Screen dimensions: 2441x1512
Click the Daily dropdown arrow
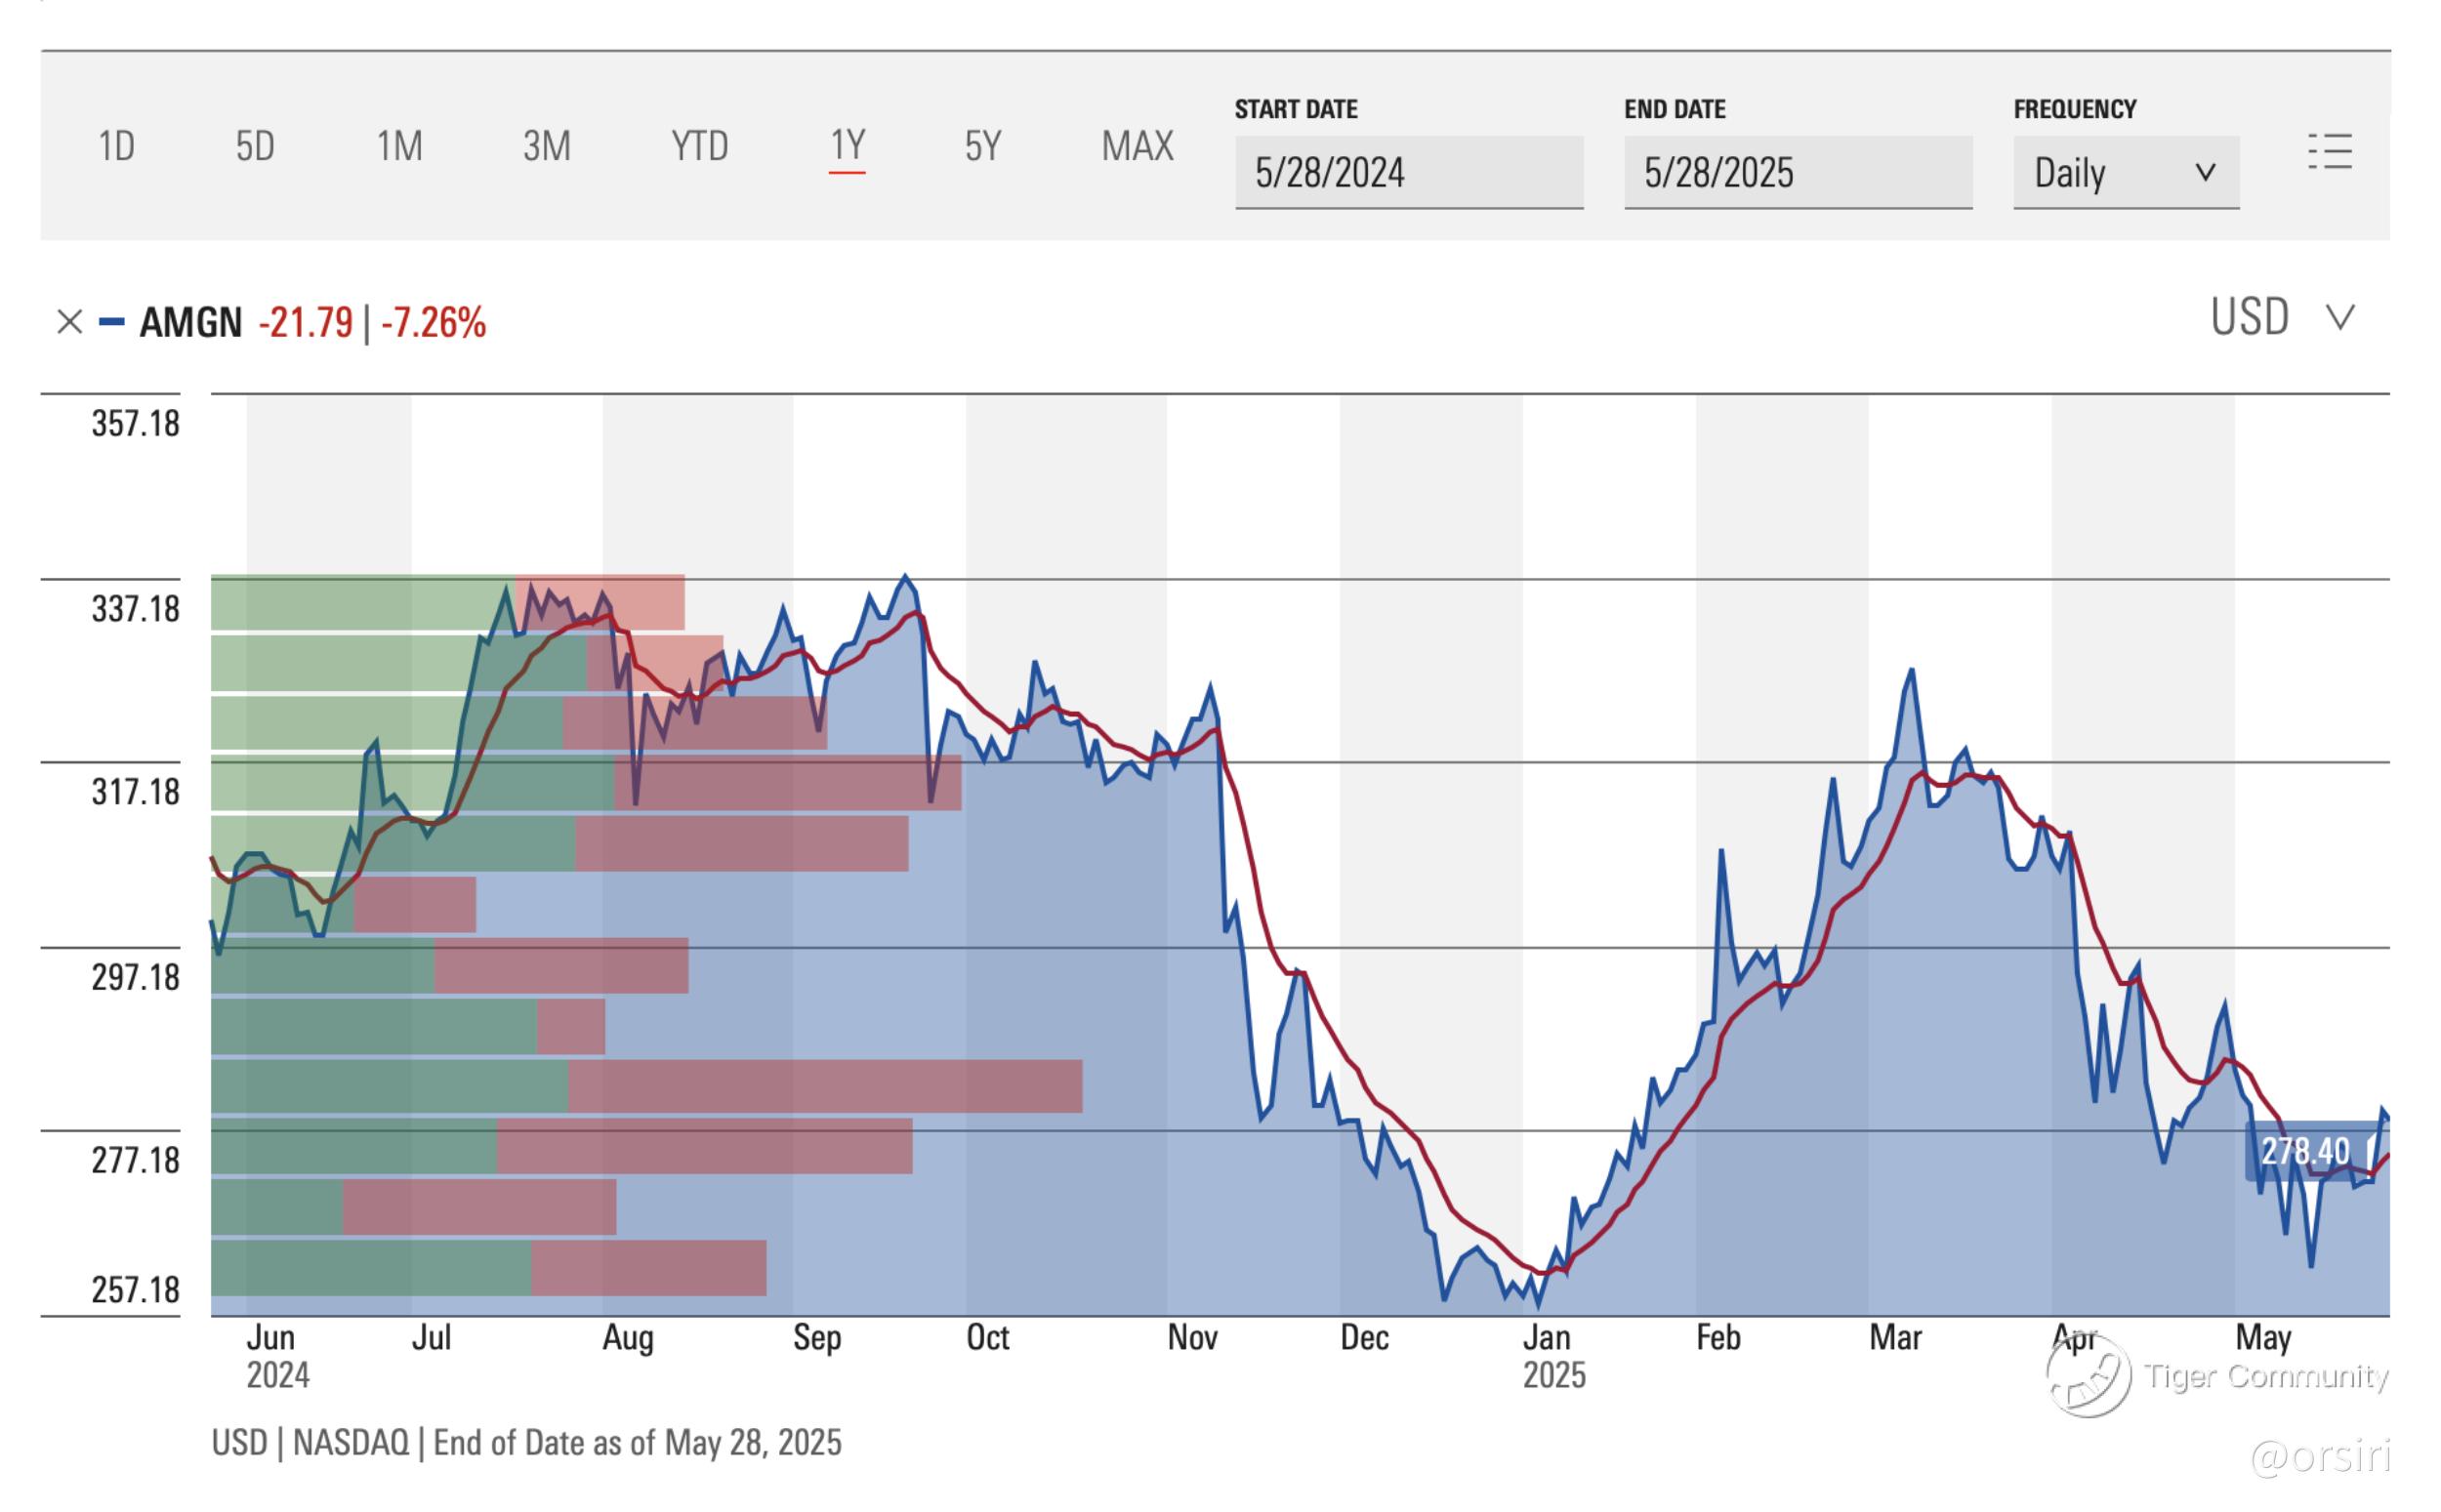click(x=2205, y=173)
